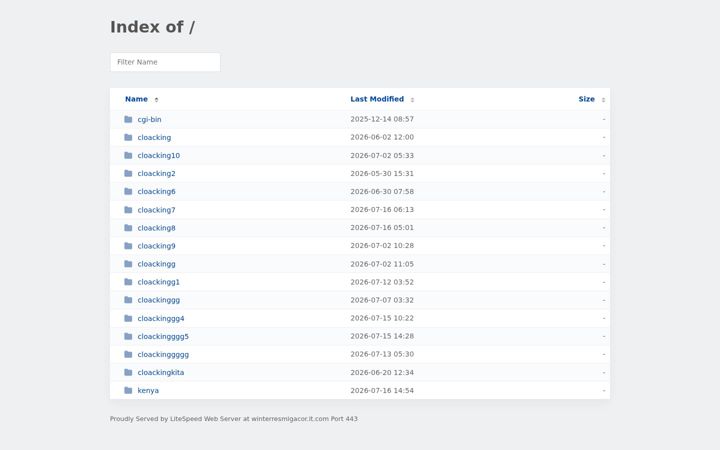The width and height of the screenshot is (720, 450).
Task: Open the cloacking10 directory link
Action: (x=159, y=156)
